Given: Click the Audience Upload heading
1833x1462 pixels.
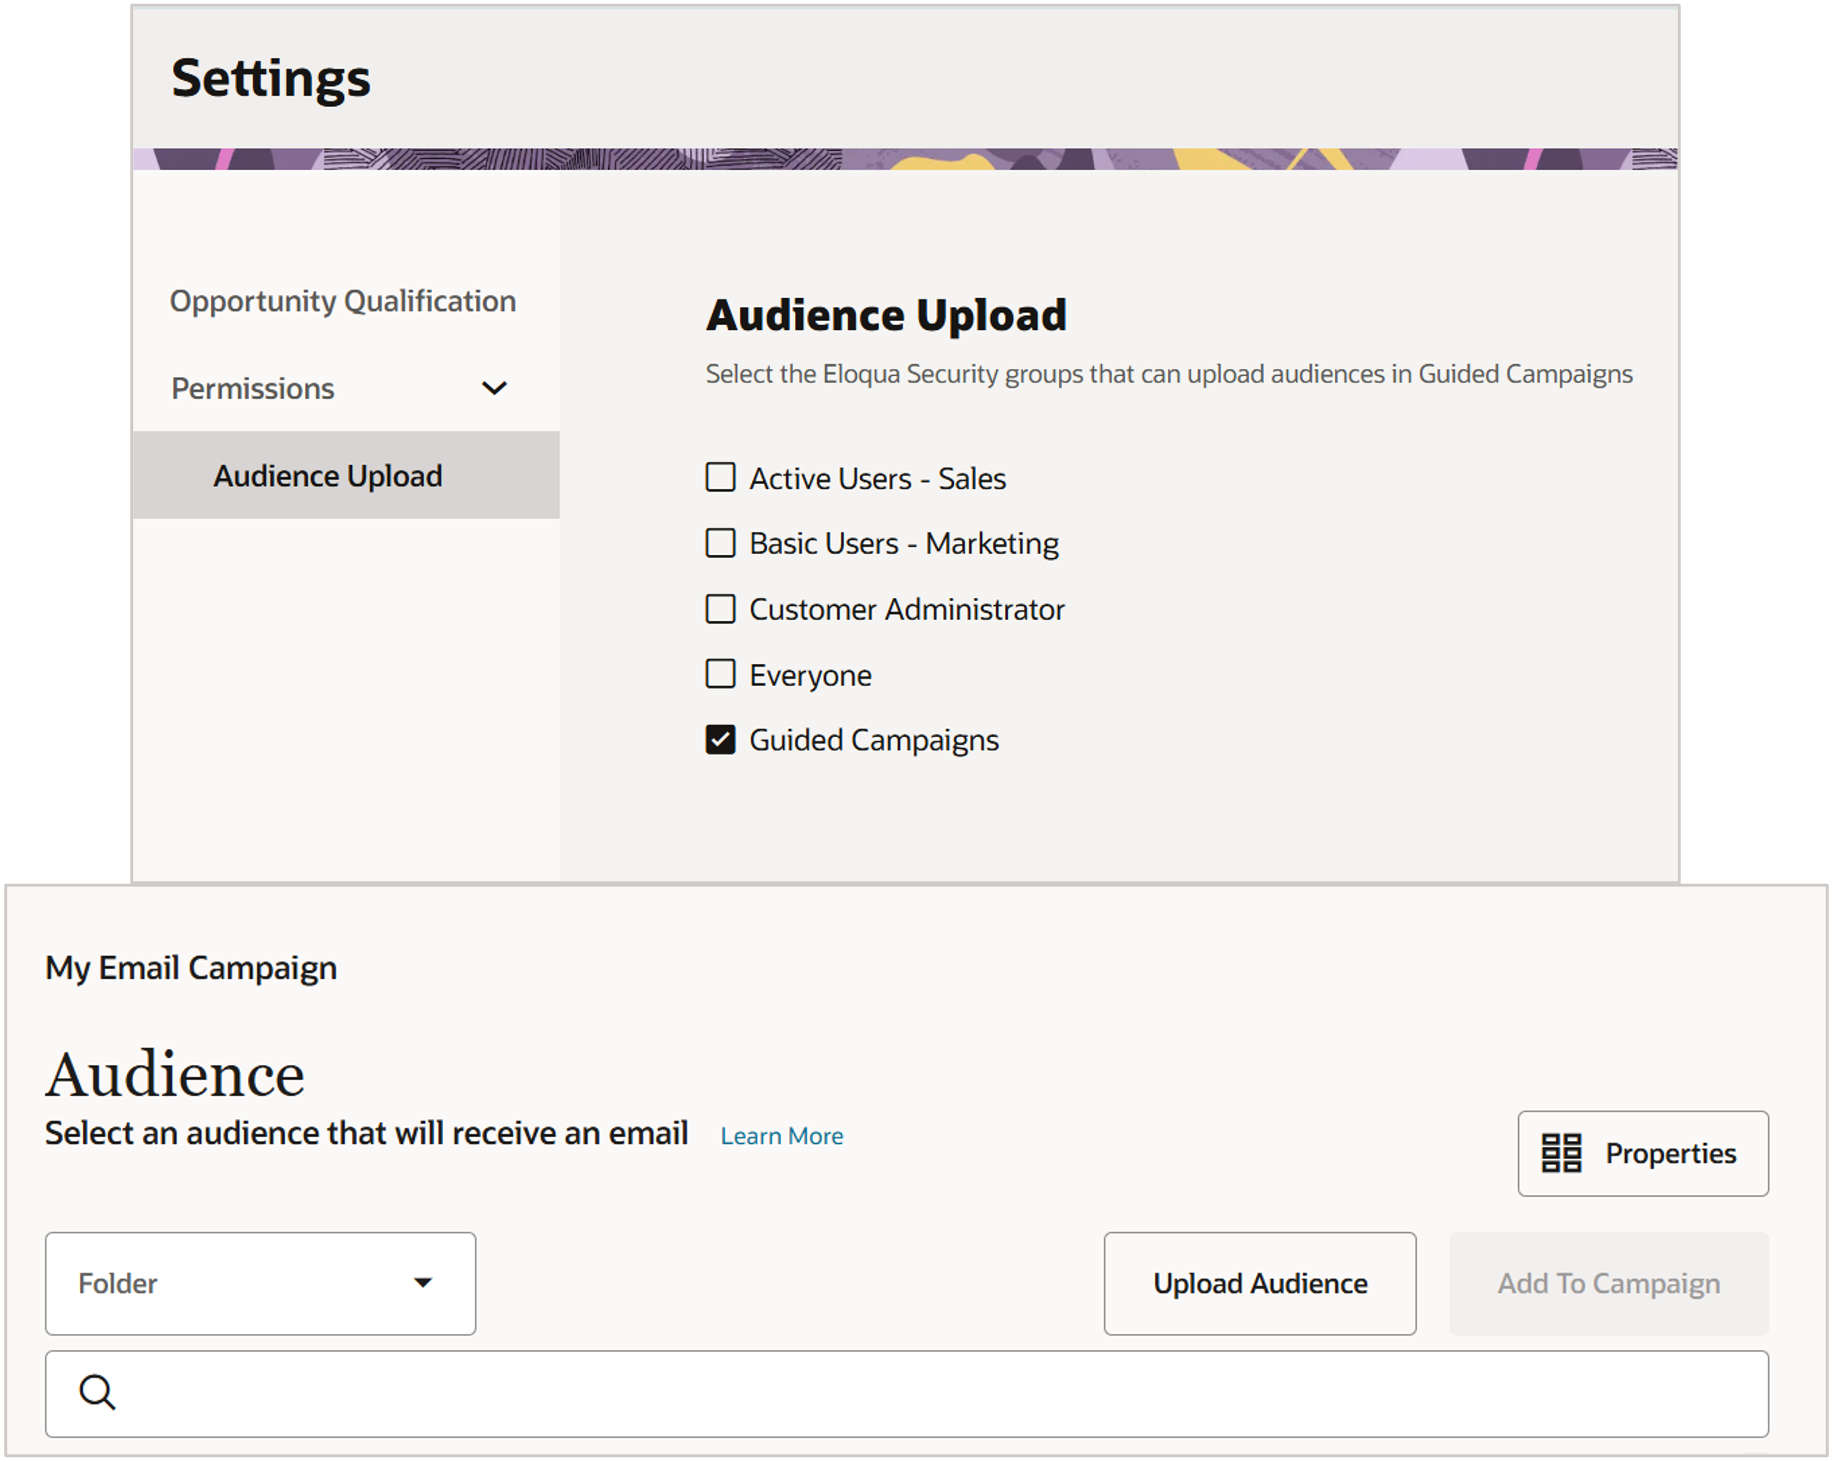Looking at the screenshot, I should (886, 315).
